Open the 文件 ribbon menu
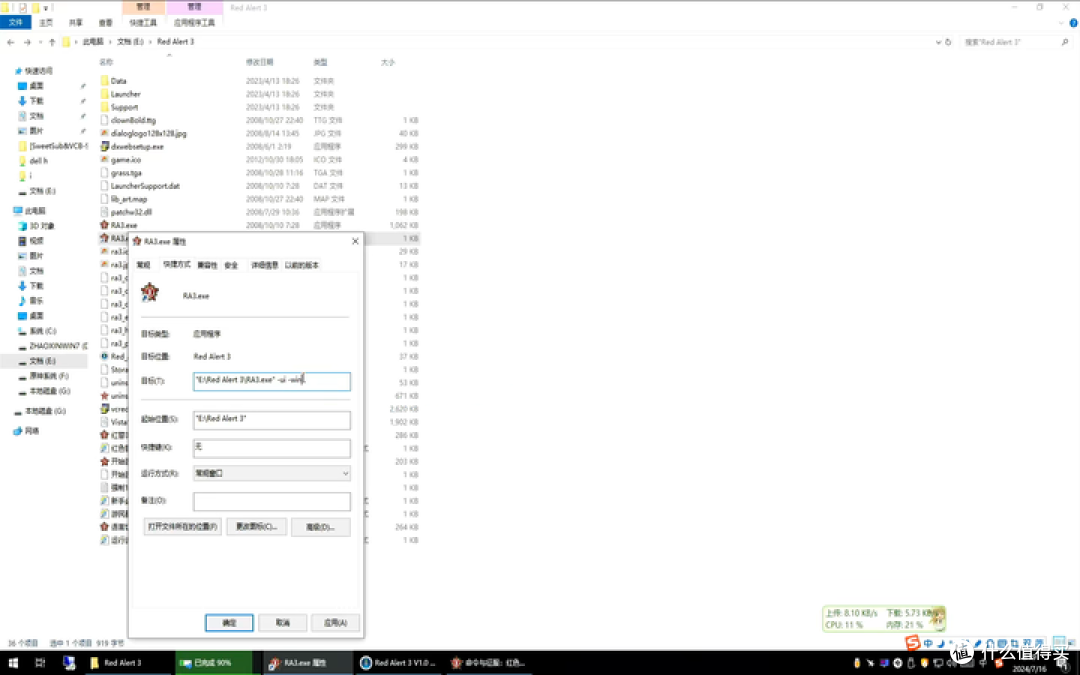Screen dimensions: 1080x675 point(15,23)
